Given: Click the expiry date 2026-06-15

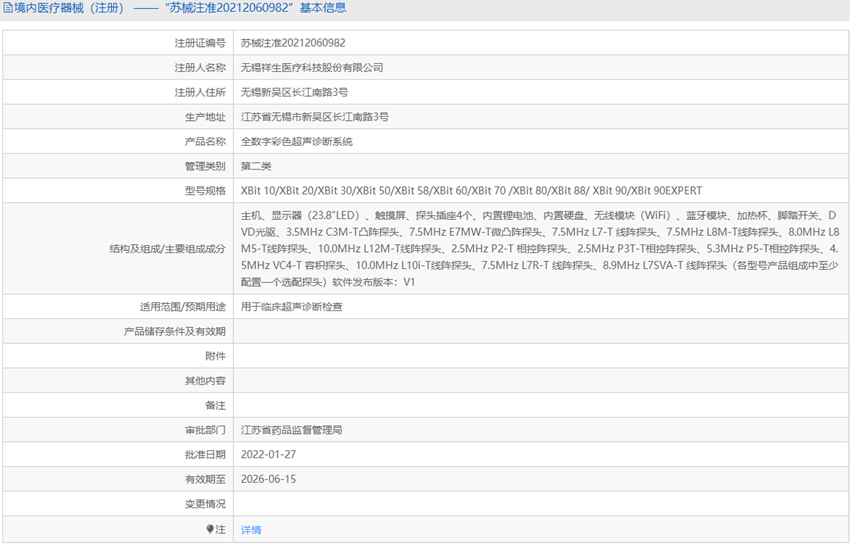Looking at the screenshot, I should [x=268, y=480].
